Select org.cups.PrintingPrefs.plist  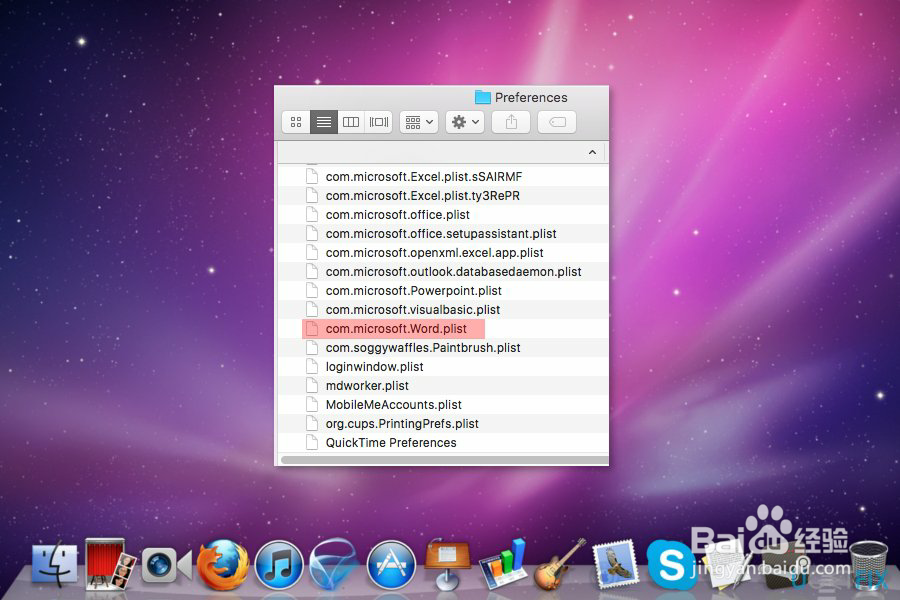pyautogui.click(x=443, y=423)
